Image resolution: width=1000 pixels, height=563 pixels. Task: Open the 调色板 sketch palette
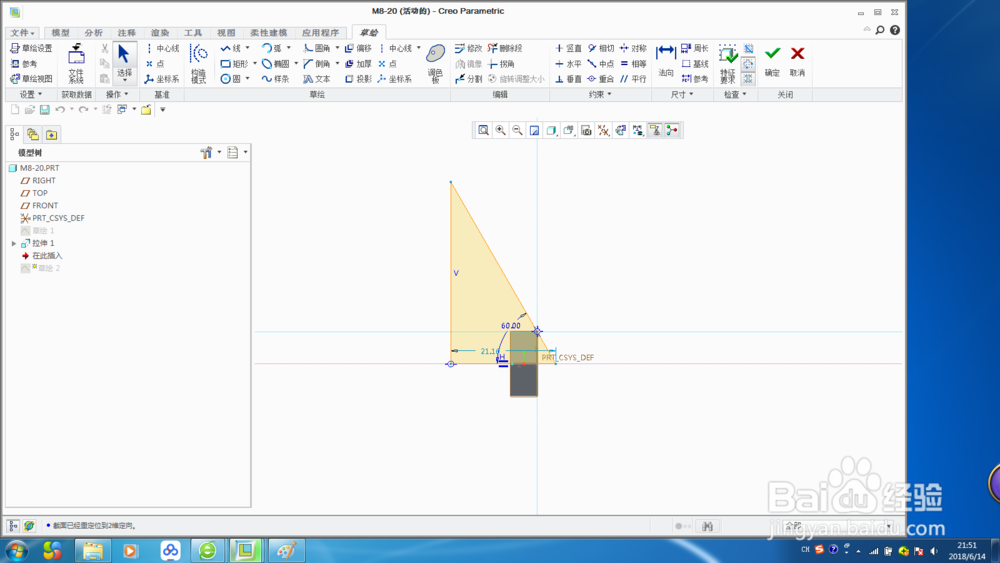click(436, 64)
